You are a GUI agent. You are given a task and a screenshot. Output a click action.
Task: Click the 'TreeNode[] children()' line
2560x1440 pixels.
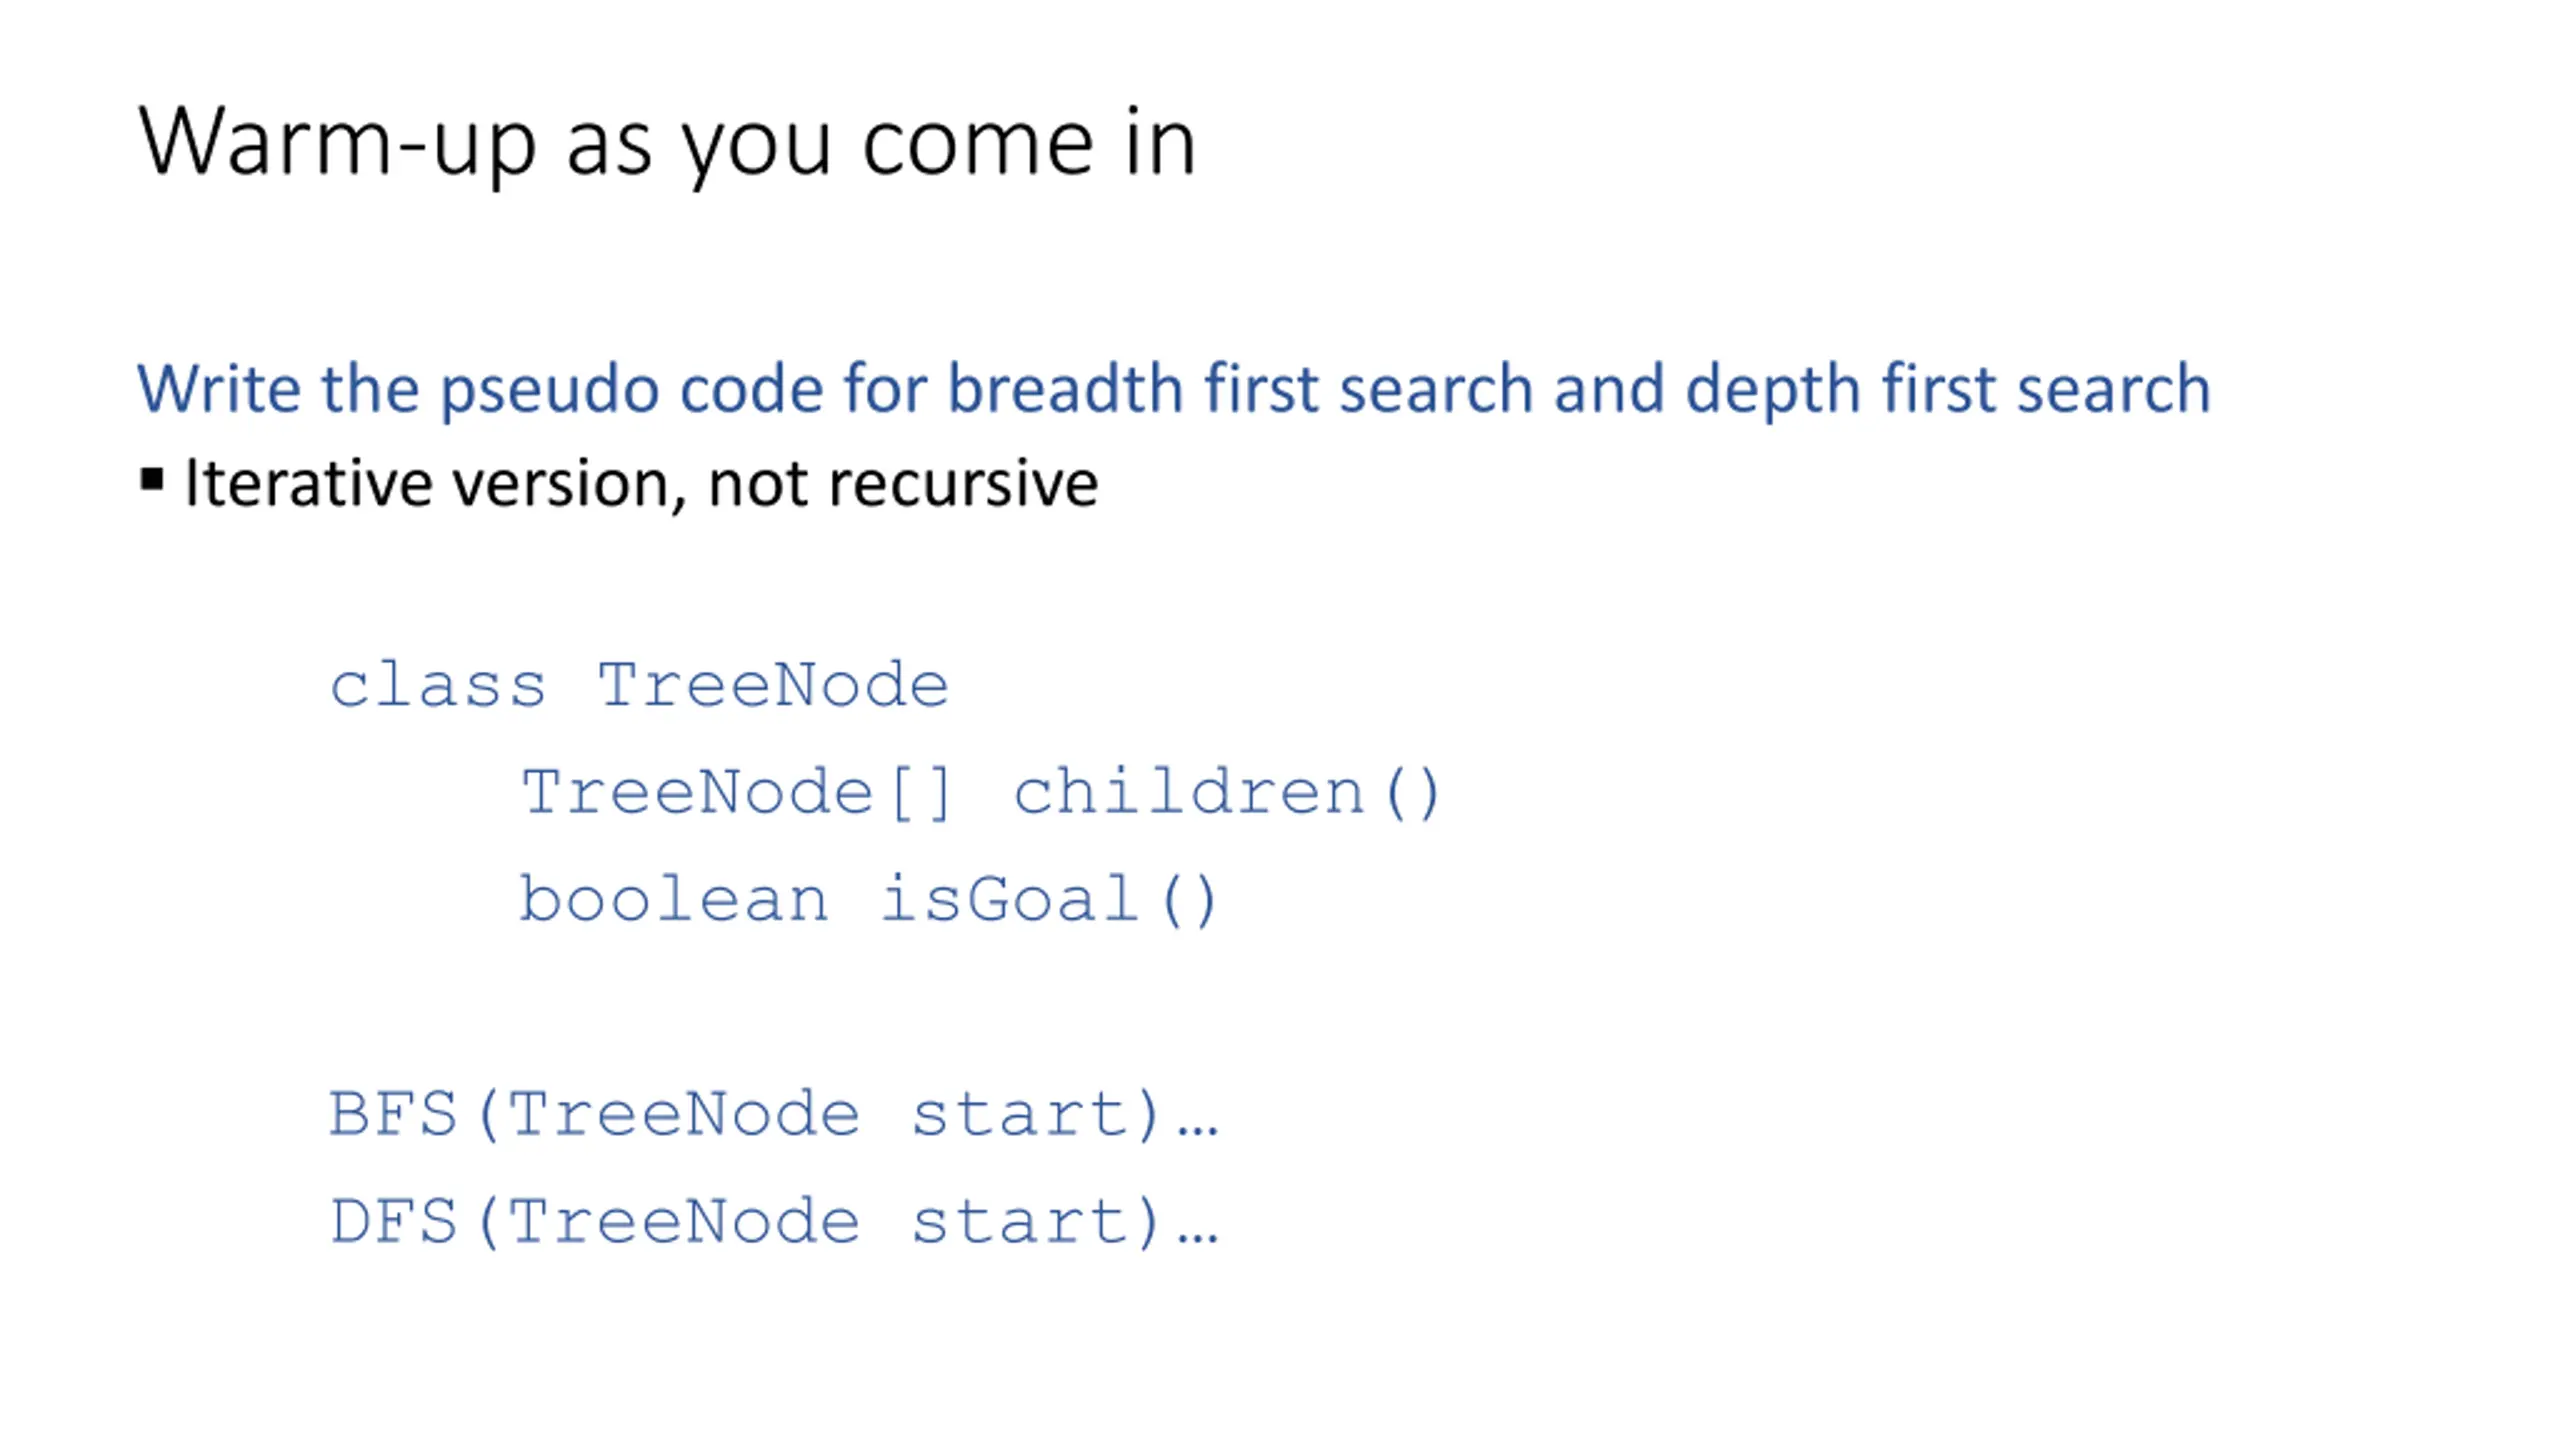coord(980,794)
